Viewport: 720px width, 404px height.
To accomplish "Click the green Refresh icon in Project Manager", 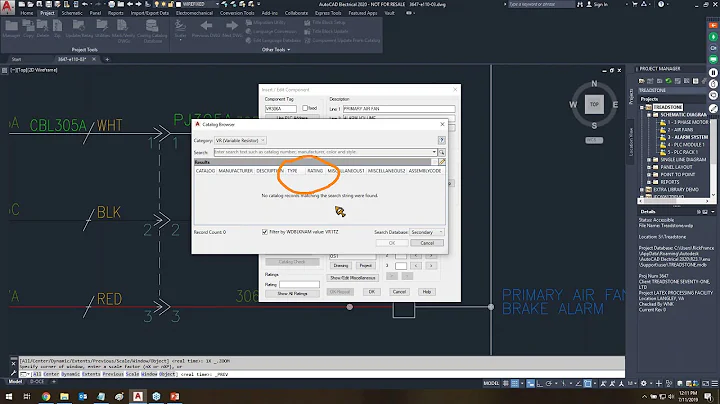I will coord(669,81).
